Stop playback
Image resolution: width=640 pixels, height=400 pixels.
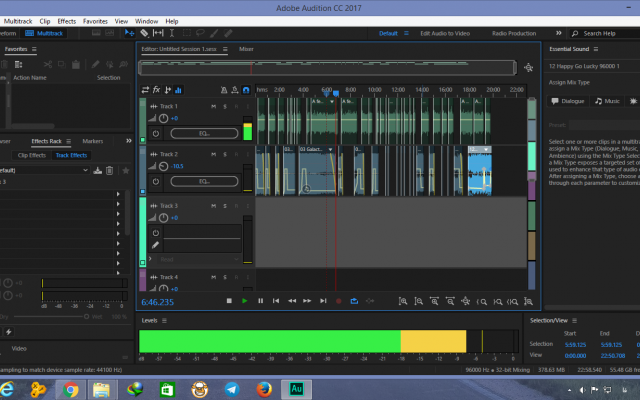pos(229,301)
